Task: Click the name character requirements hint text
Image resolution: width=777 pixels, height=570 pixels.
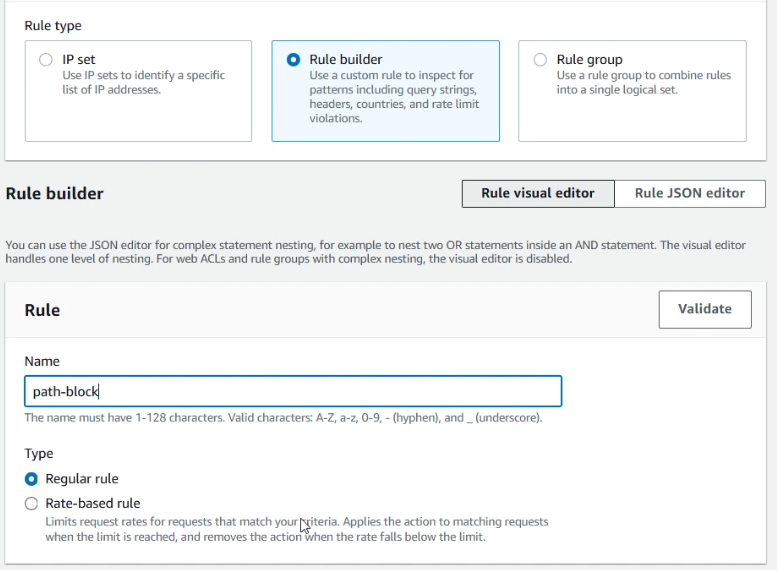Action: click(283, 417)
